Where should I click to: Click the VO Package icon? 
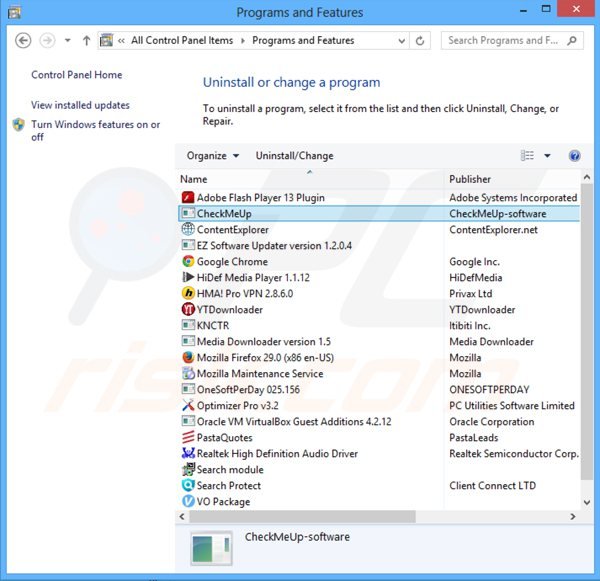[188, 501]
